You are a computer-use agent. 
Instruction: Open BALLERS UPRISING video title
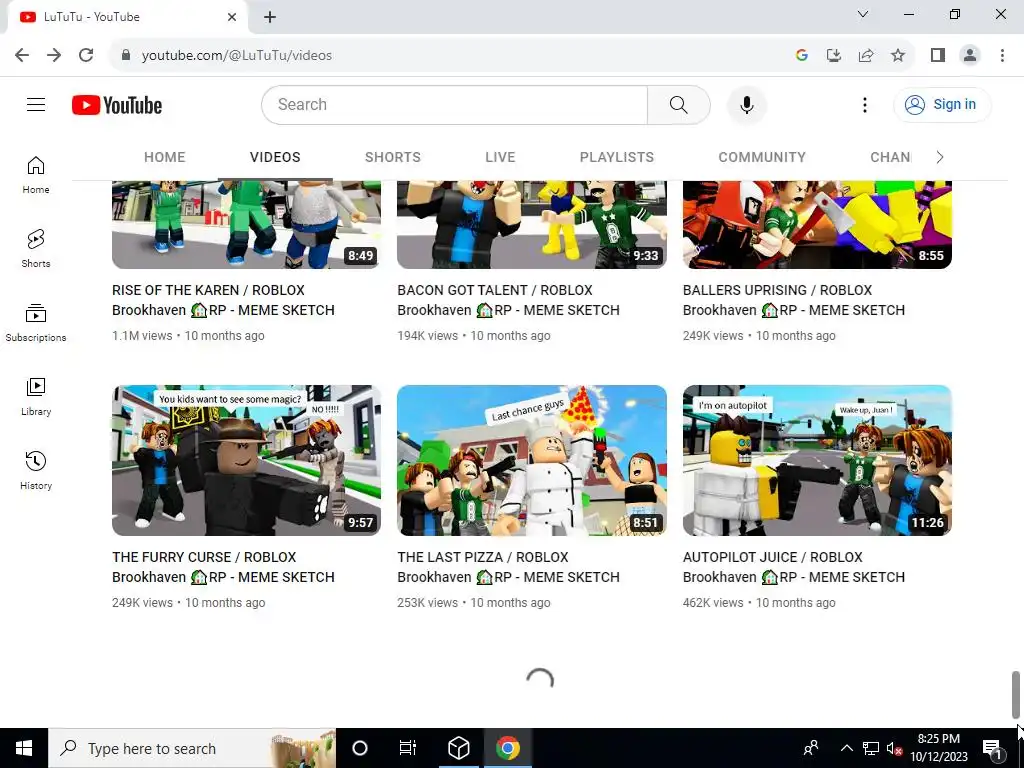point(793,300)
